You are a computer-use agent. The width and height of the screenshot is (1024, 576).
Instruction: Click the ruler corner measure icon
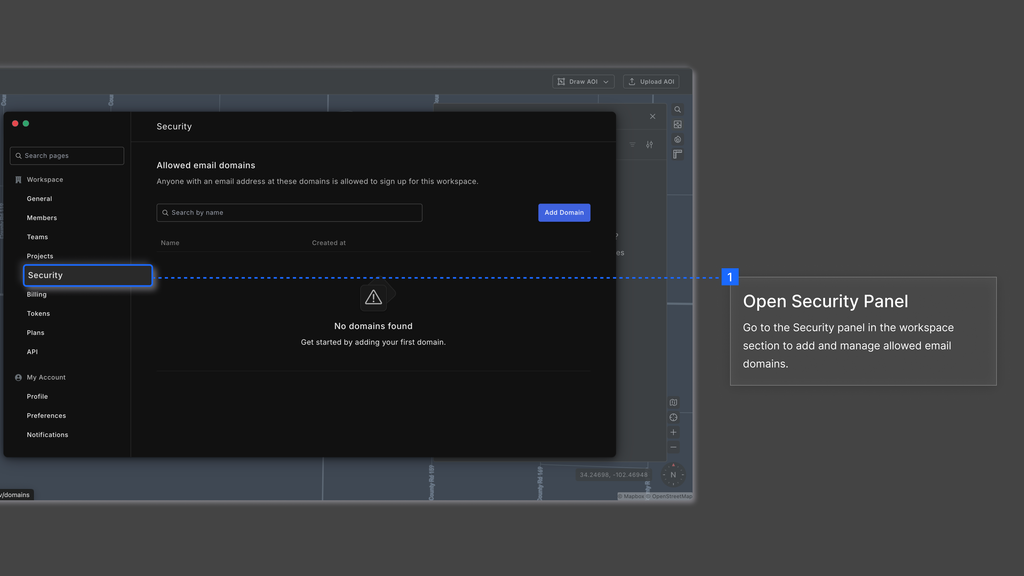point(678,154)
